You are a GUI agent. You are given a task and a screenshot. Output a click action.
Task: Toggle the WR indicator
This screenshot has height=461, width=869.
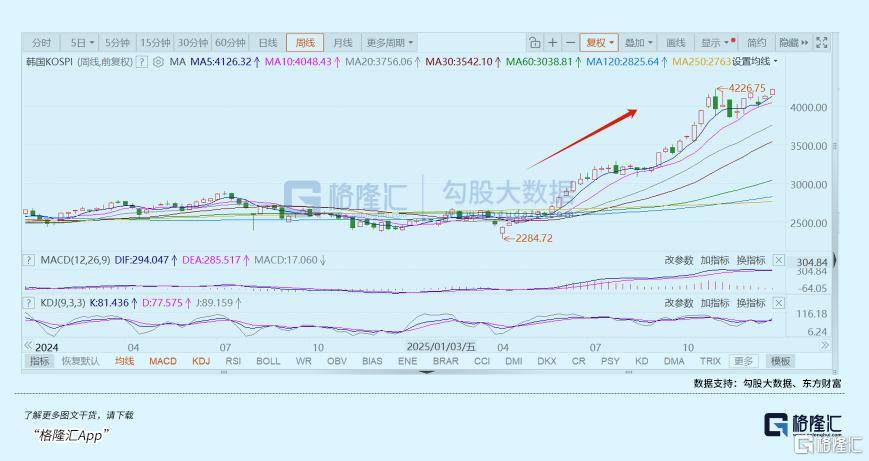pyautogui.click(x=304, y=361)
